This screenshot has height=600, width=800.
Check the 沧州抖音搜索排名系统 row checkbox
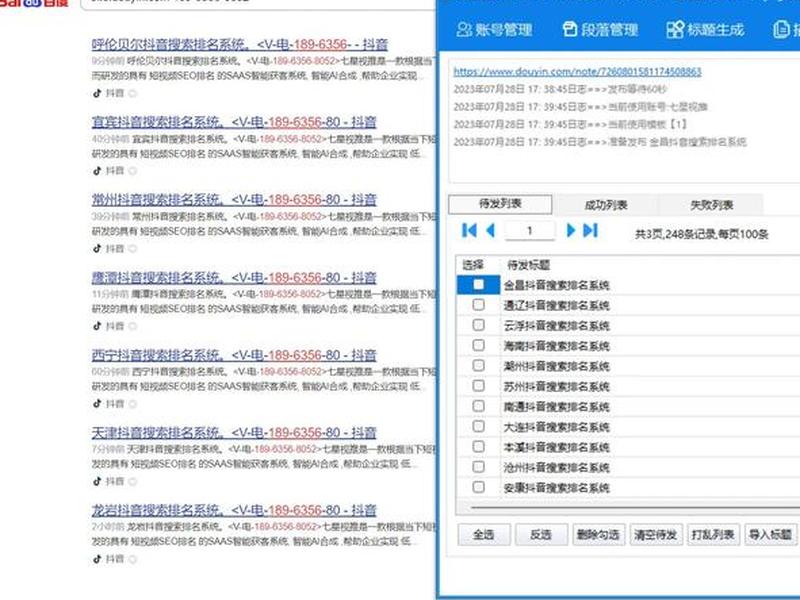[x=479, y=467]
